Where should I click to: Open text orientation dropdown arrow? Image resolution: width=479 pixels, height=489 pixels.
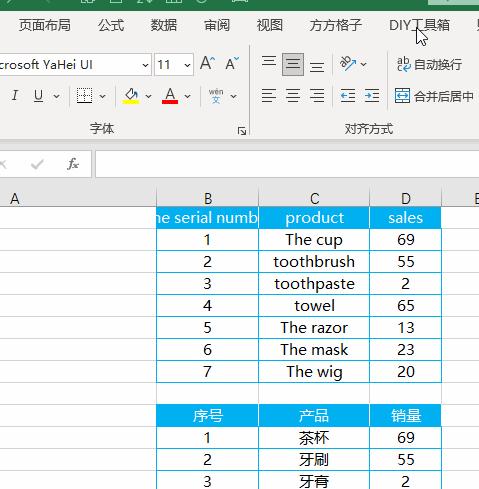click(364, 64)
